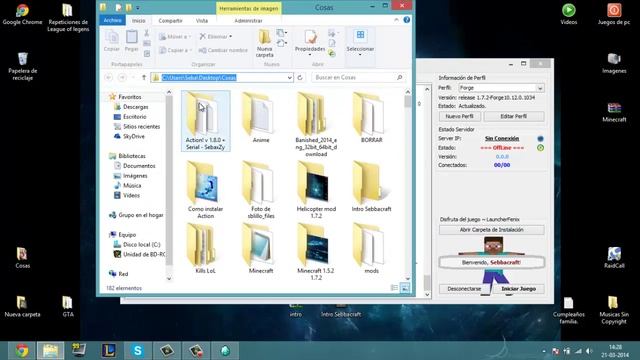Click the Chrome taskbar icon
640x360 pixels.
[22, 350]
